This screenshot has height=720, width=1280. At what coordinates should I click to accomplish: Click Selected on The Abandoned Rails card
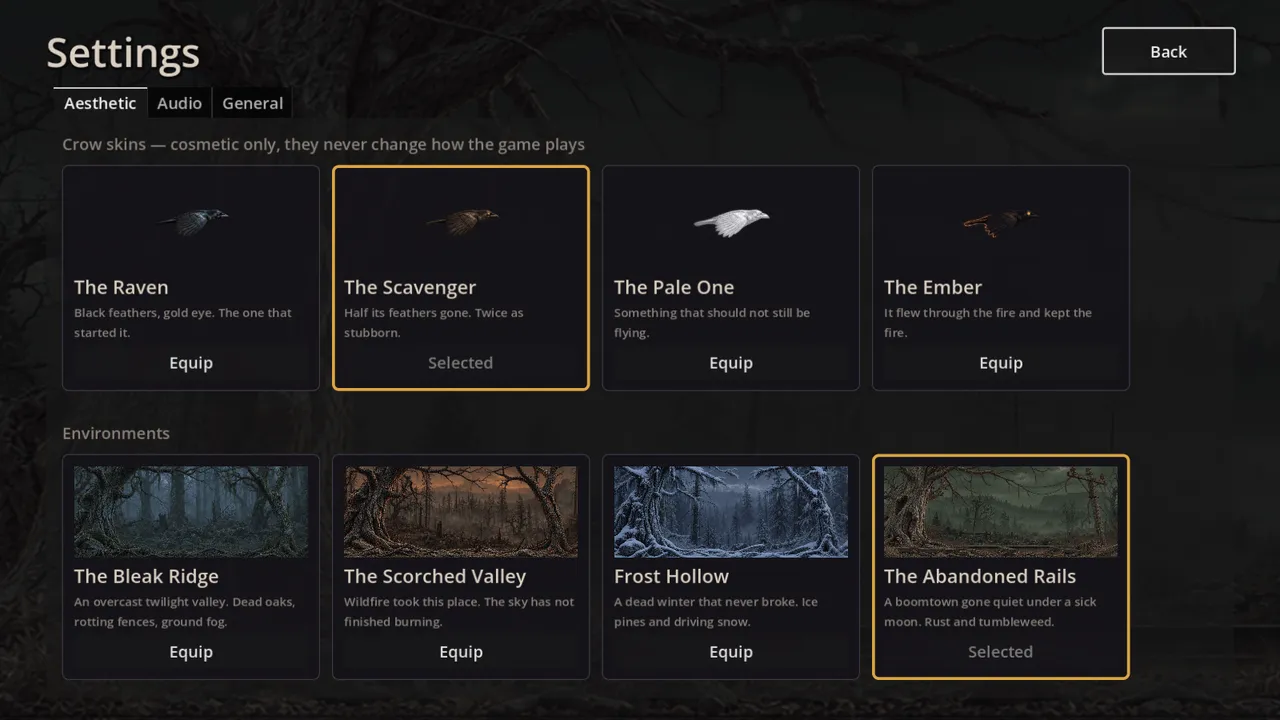(x=1000, y=652)
